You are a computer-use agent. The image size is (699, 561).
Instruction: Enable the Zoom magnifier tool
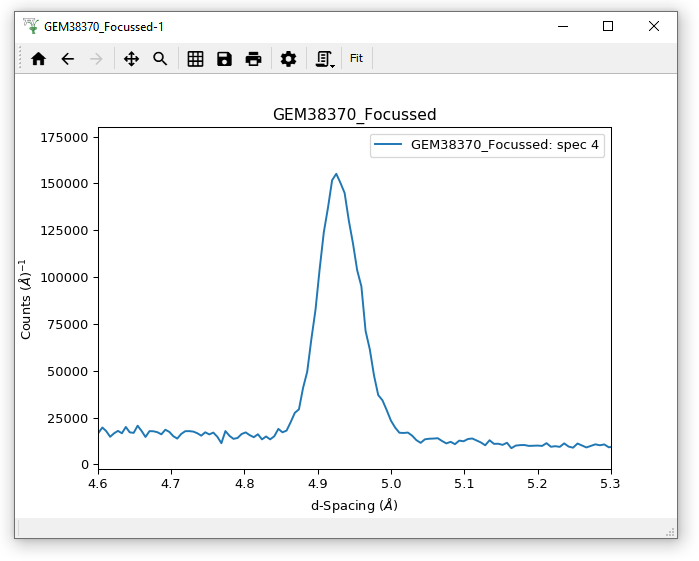point(160,59)
